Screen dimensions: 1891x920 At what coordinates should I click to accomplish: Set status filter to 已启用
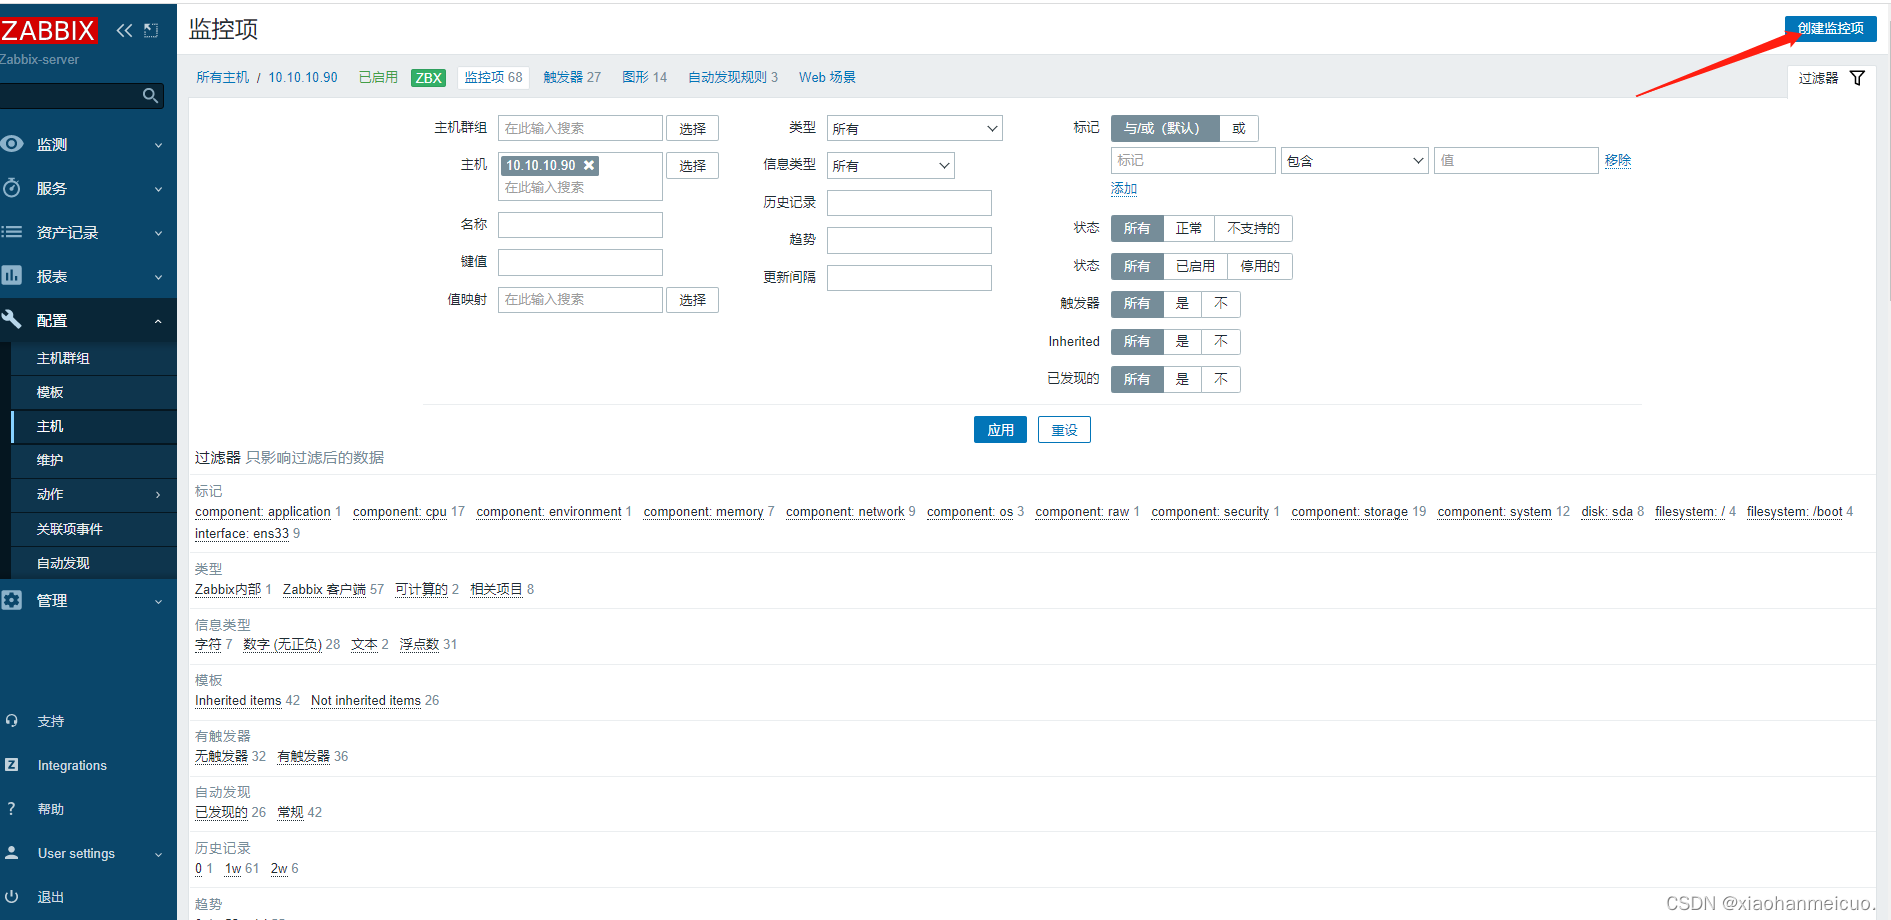click(x=1195, y=266)
